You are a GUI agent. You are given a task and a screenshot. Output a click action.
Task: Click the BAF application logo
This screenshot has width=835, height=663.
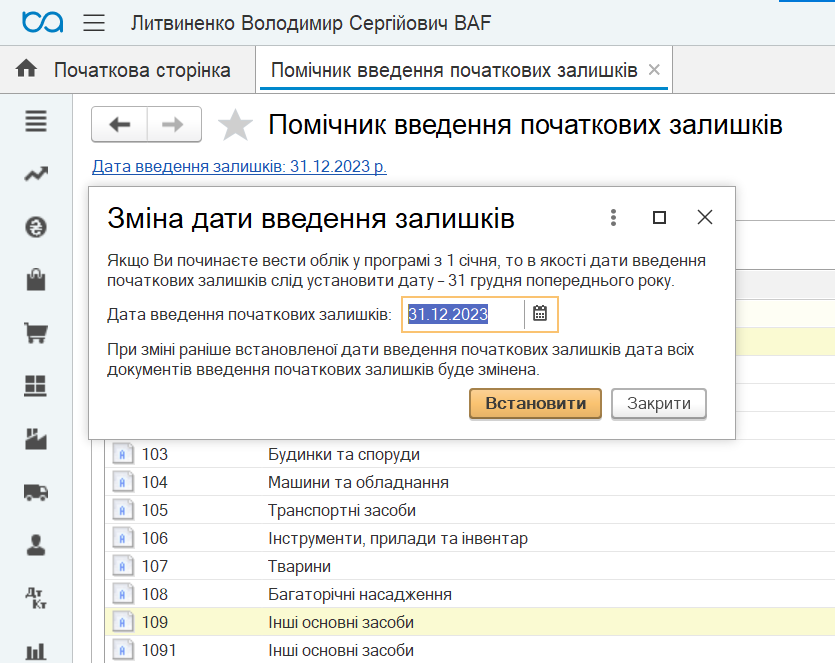[43, 22]
